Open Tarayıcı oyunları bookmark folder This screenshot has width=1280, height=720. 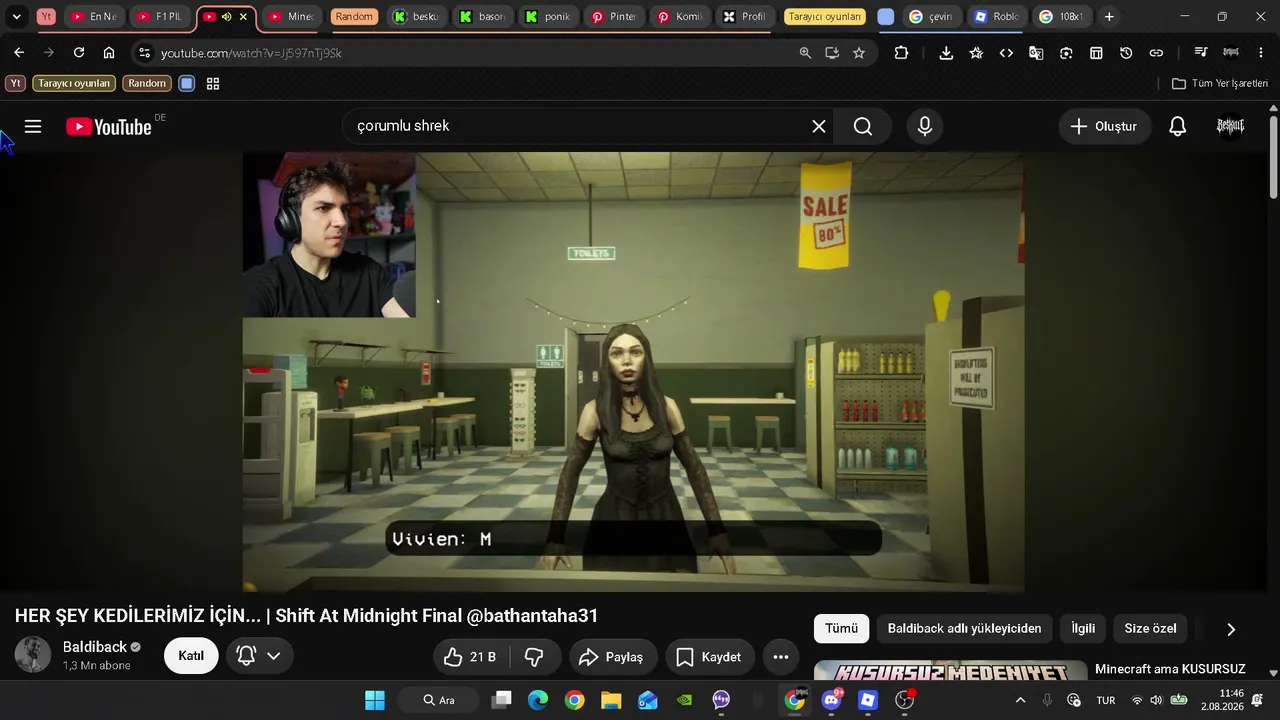click(x=74, y=83)
